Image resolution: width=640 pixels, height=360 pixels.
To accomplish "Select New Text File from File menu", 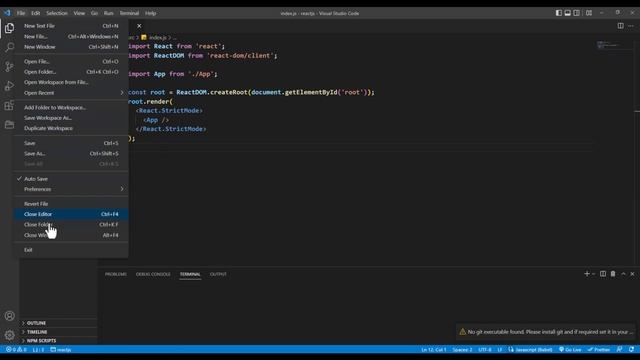I will tap(71, 26).
